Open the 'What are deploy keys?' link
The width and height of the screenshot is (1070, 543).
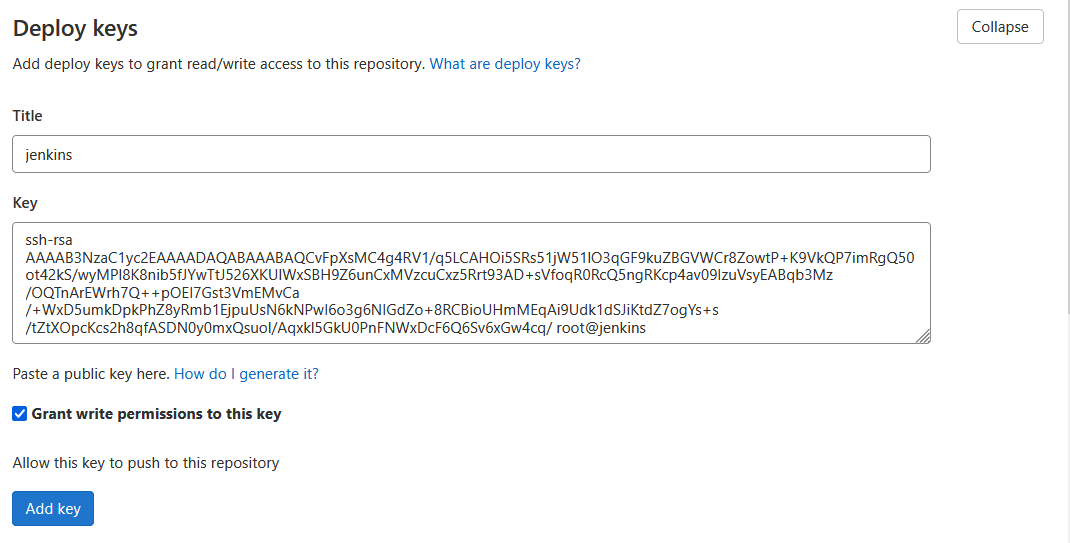click(505, 64)
